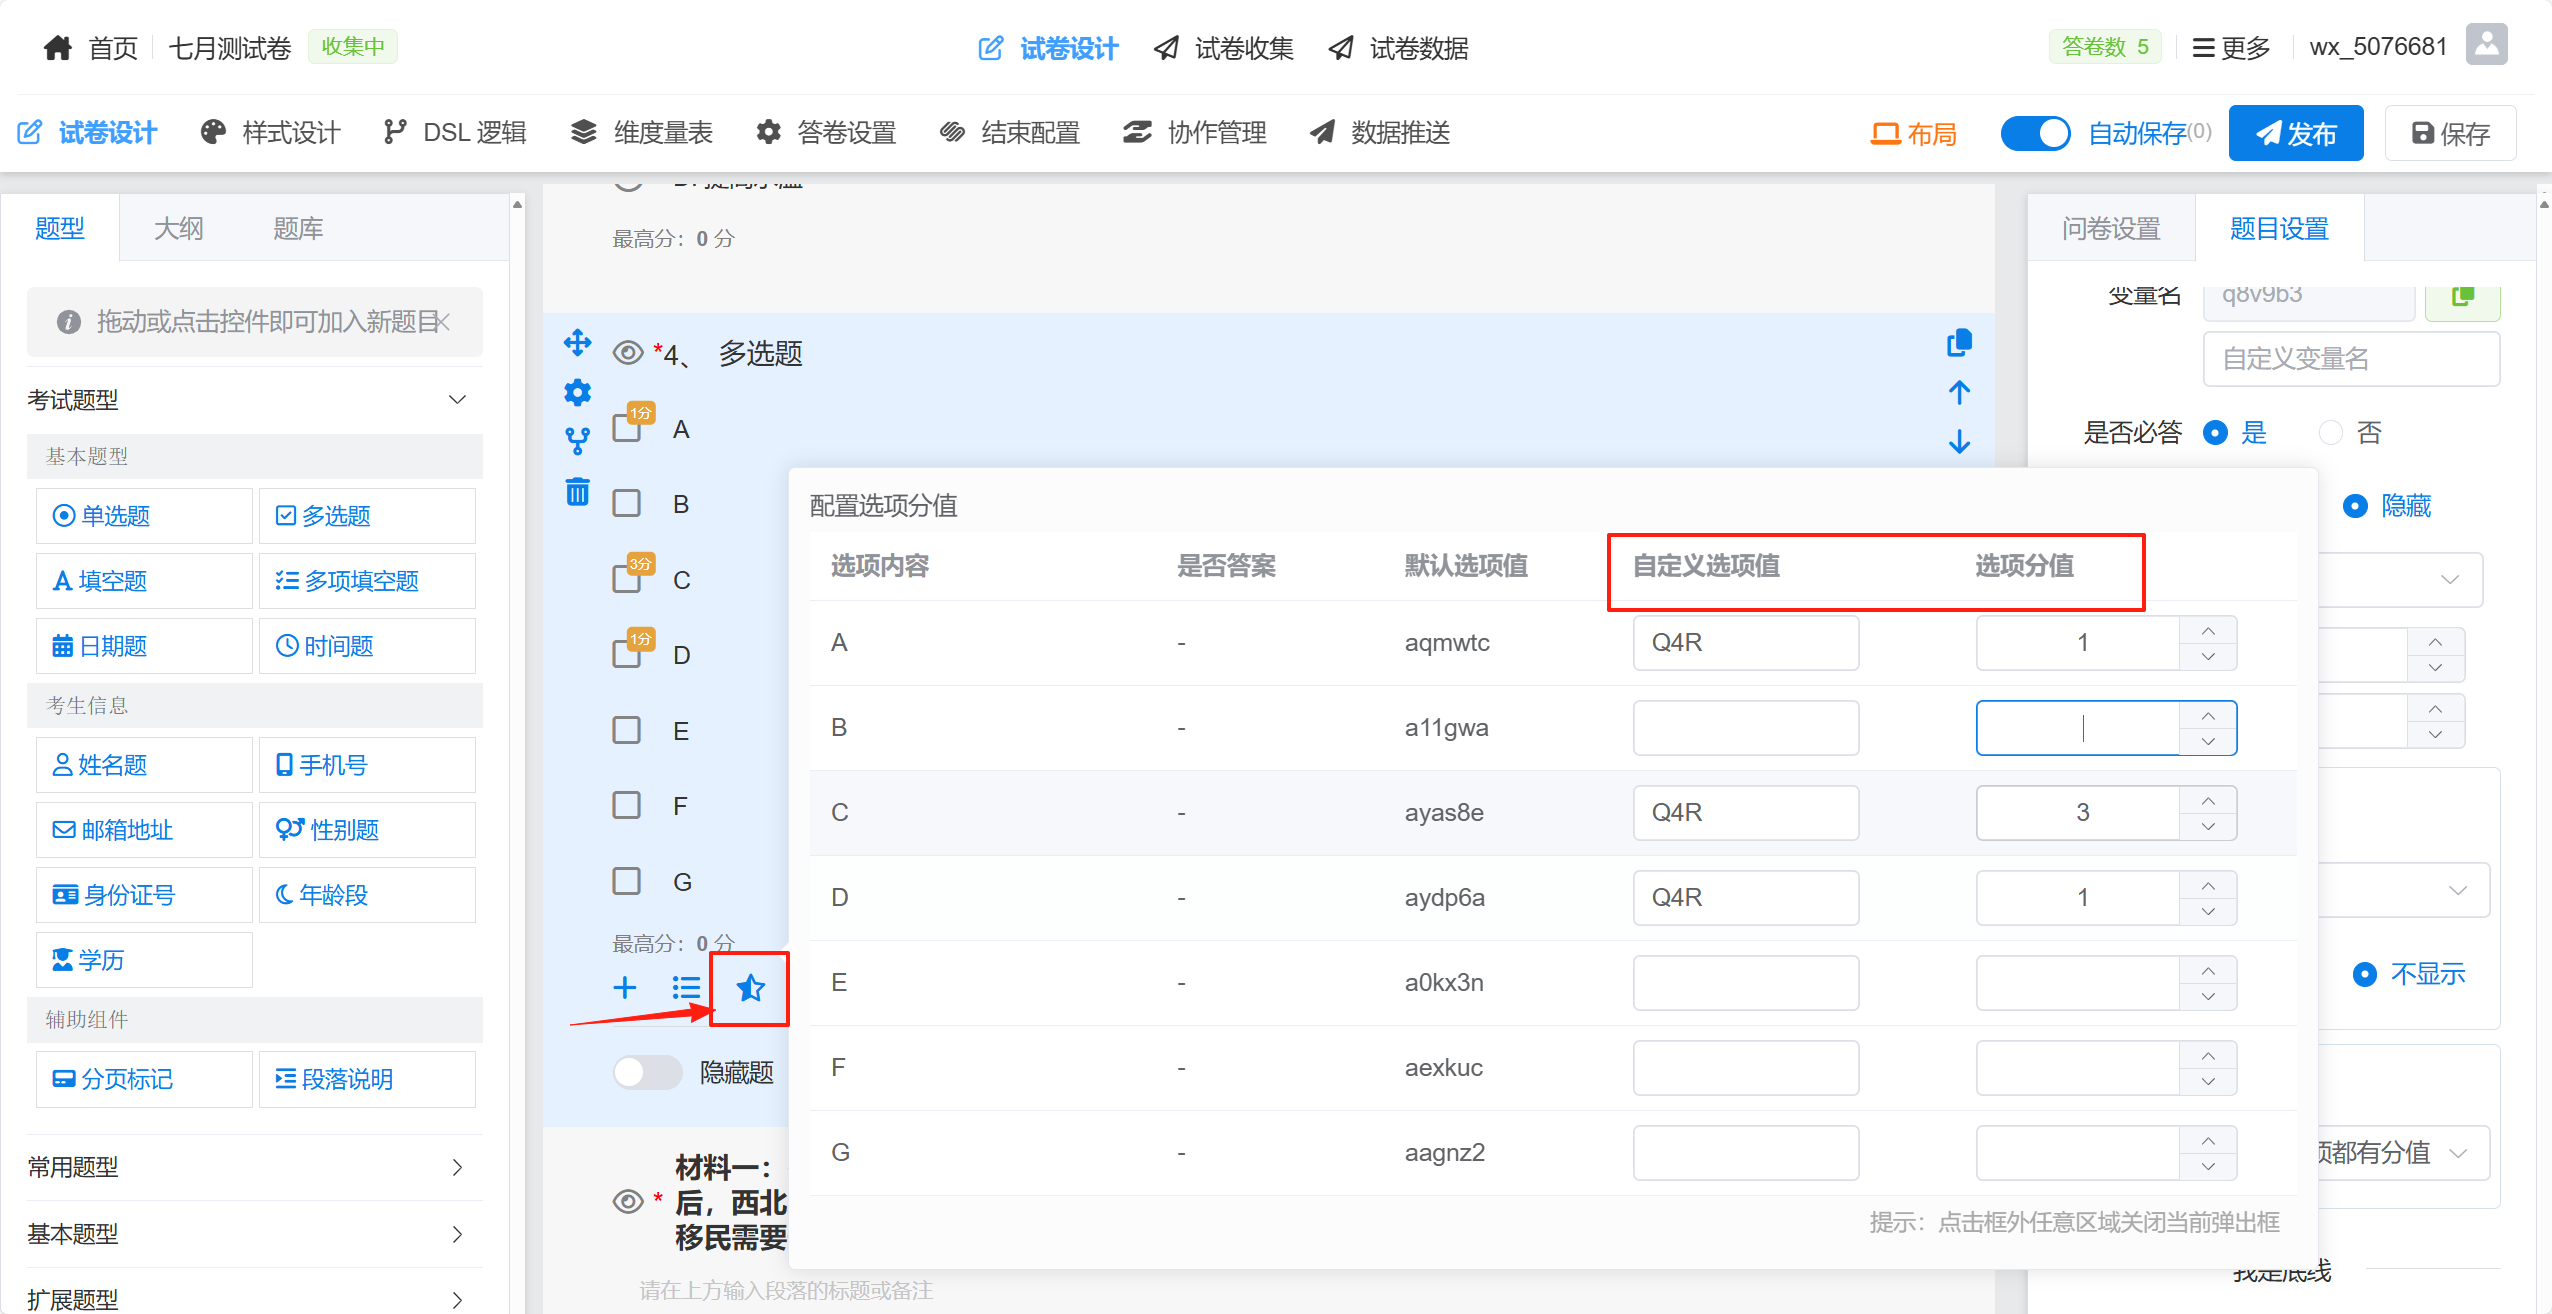The width and height of the screenshot is (2552, 1314).
Task: Switch to the 问卷设置 tab
Action: 2110,229
